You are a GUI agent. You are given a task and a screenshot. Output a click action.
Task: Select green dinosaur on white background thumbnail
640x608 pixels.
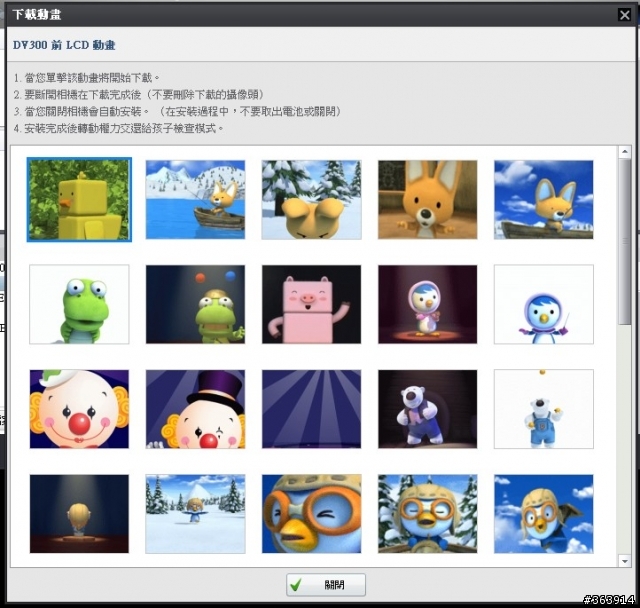click(x=79, y=304)
